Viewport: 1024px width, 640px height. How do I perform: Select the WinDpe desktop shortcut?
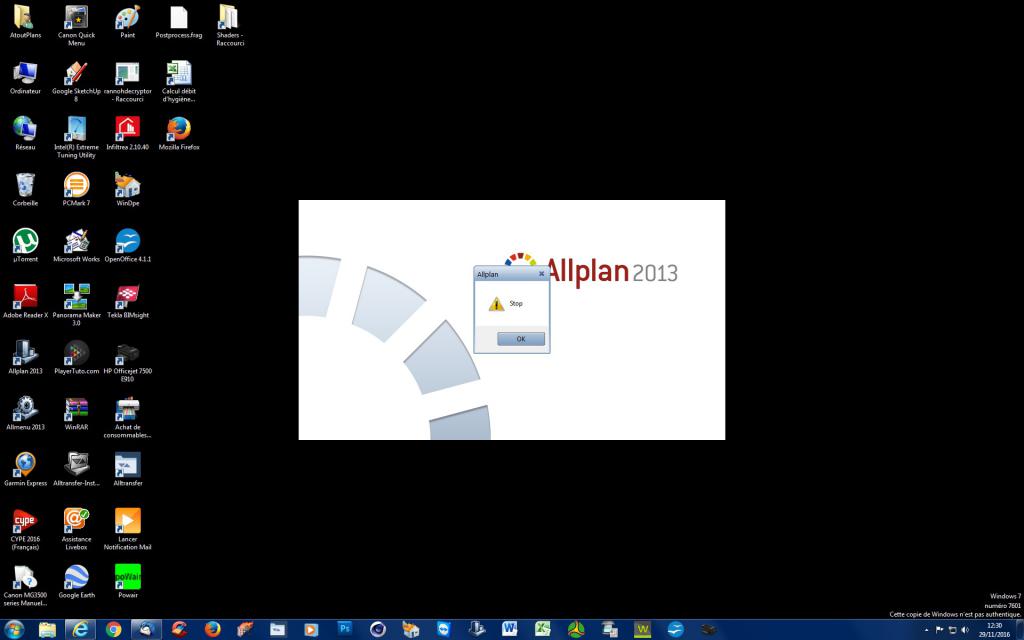point(127,191)
